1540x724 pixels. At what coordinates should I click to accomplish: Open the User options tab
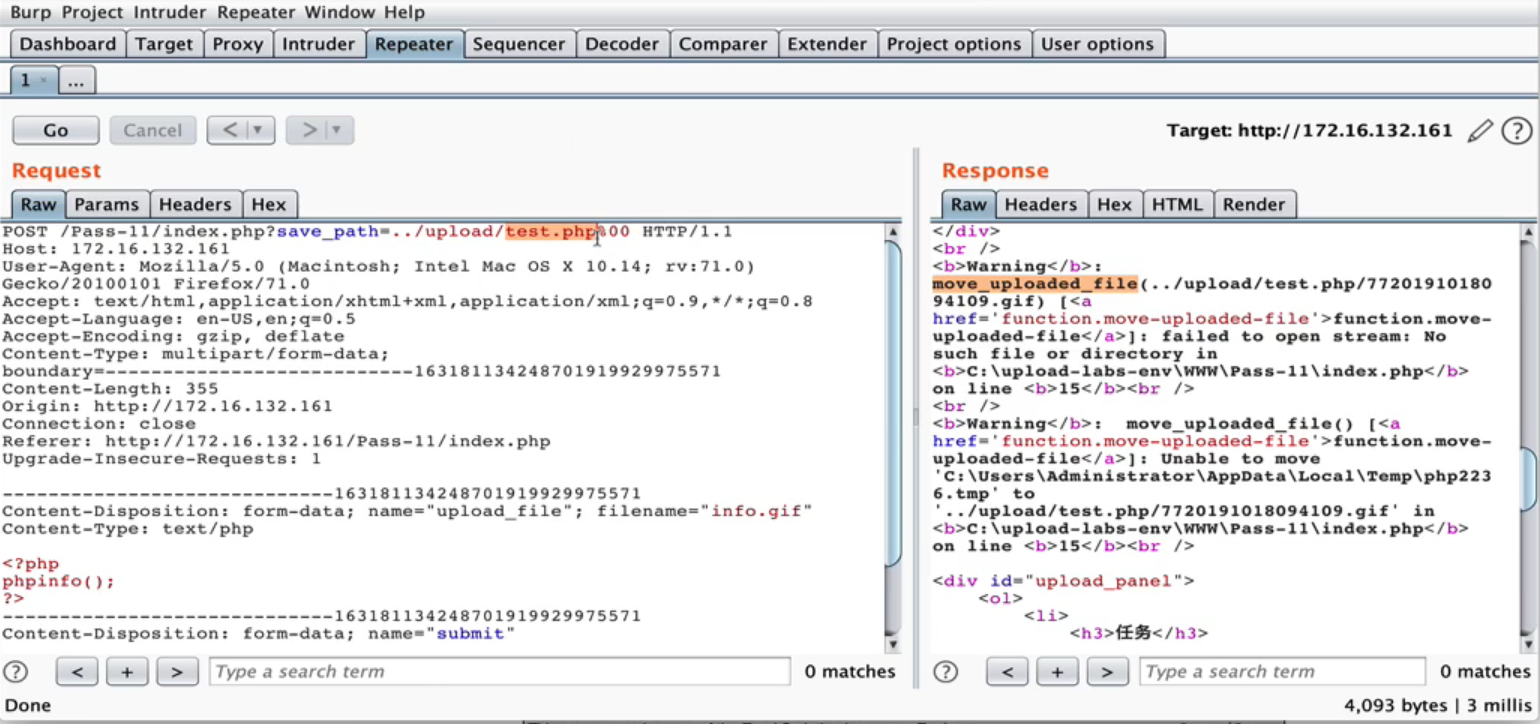pos(1098,44)
